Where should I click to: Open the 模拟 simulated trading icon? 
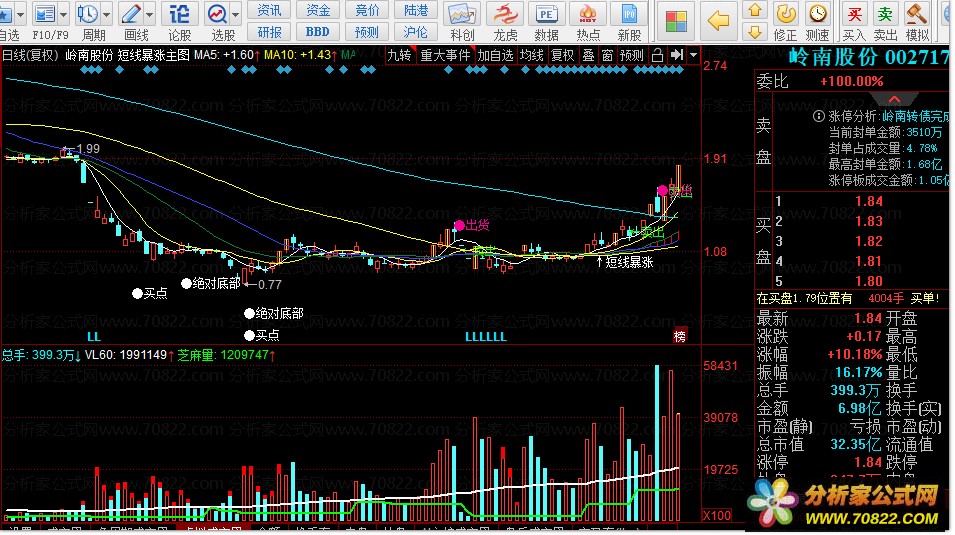916,13
